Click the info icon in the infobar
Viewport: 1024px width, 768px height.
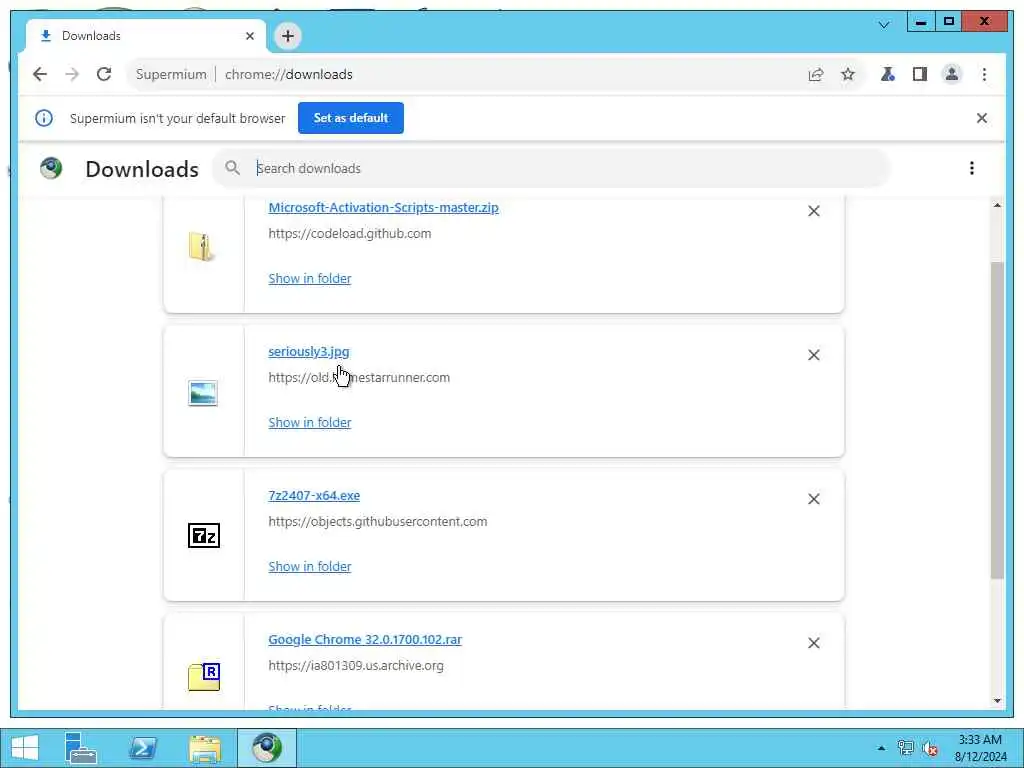coord(44,118)
